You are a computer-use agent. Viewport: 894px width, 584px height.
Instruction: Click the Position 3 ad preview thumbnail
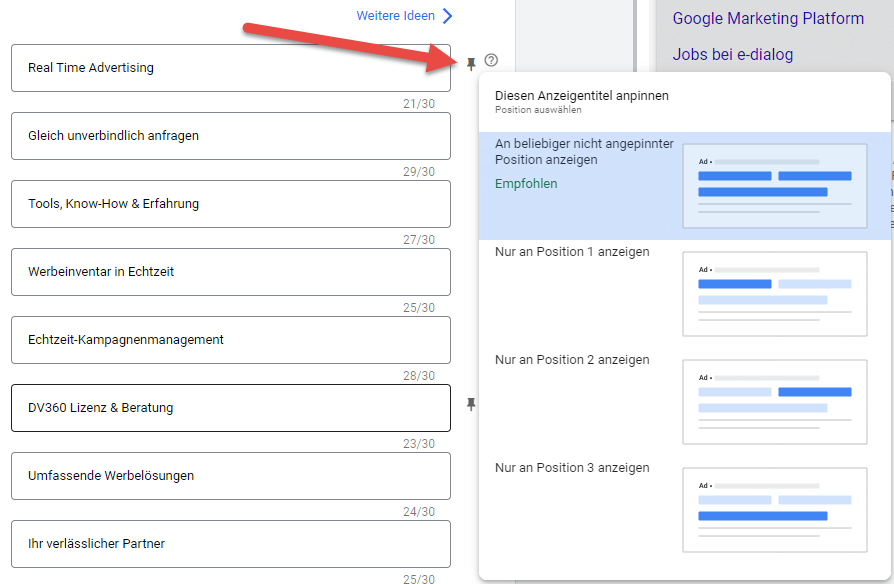tap(775, 509)
